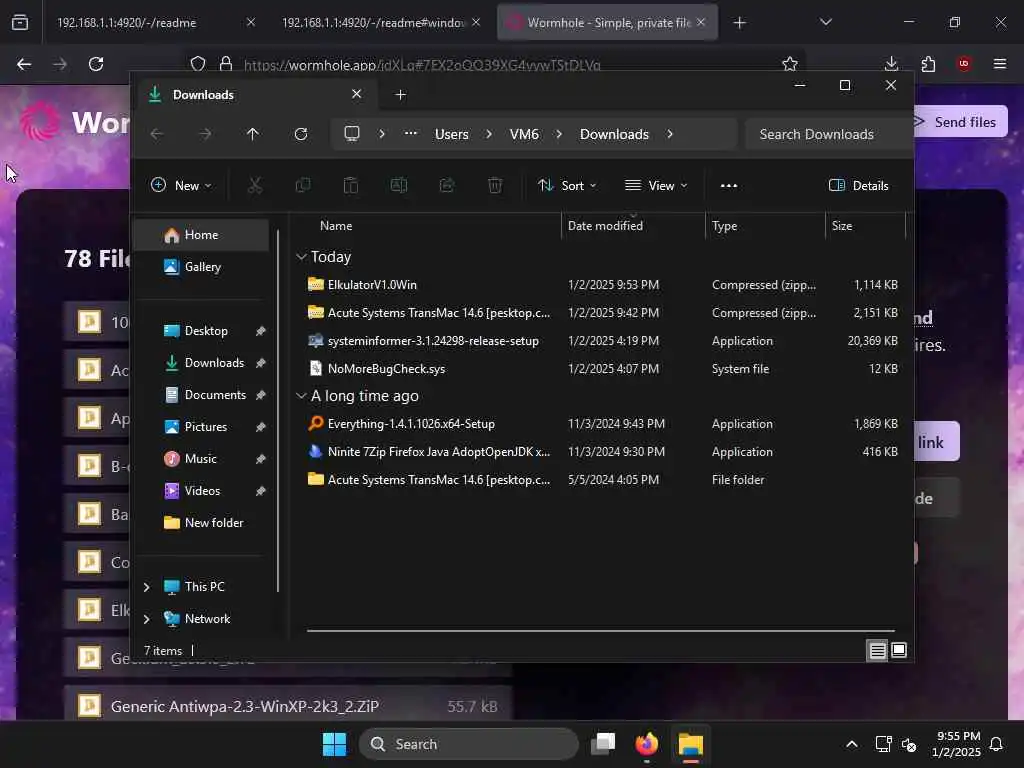Go forward in Explorer navigation

205,134
